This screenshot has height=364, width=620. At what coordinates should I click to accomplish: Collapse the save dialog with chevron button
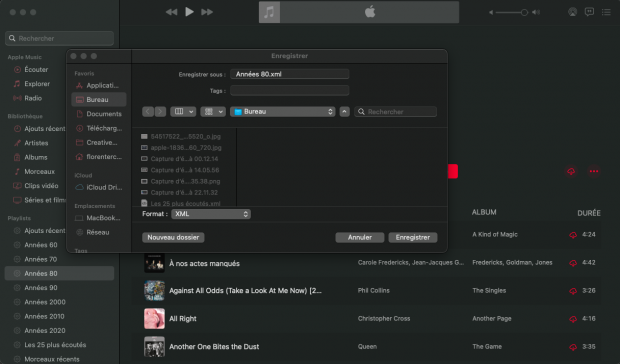pos(344,111)
